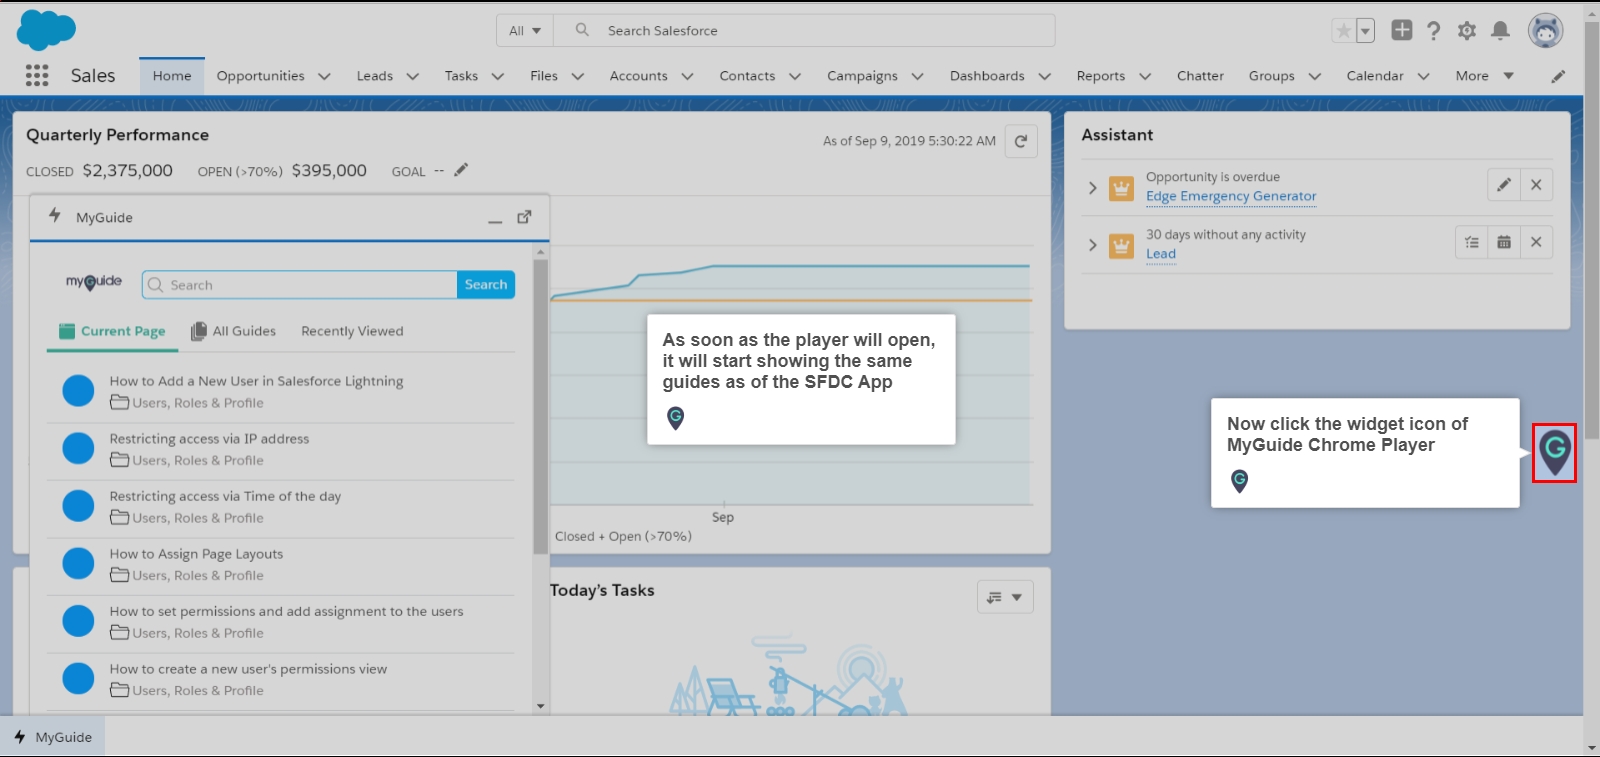Open the Chatter tab
The height and width of the screenshot is (757, 1600).
1200,76
